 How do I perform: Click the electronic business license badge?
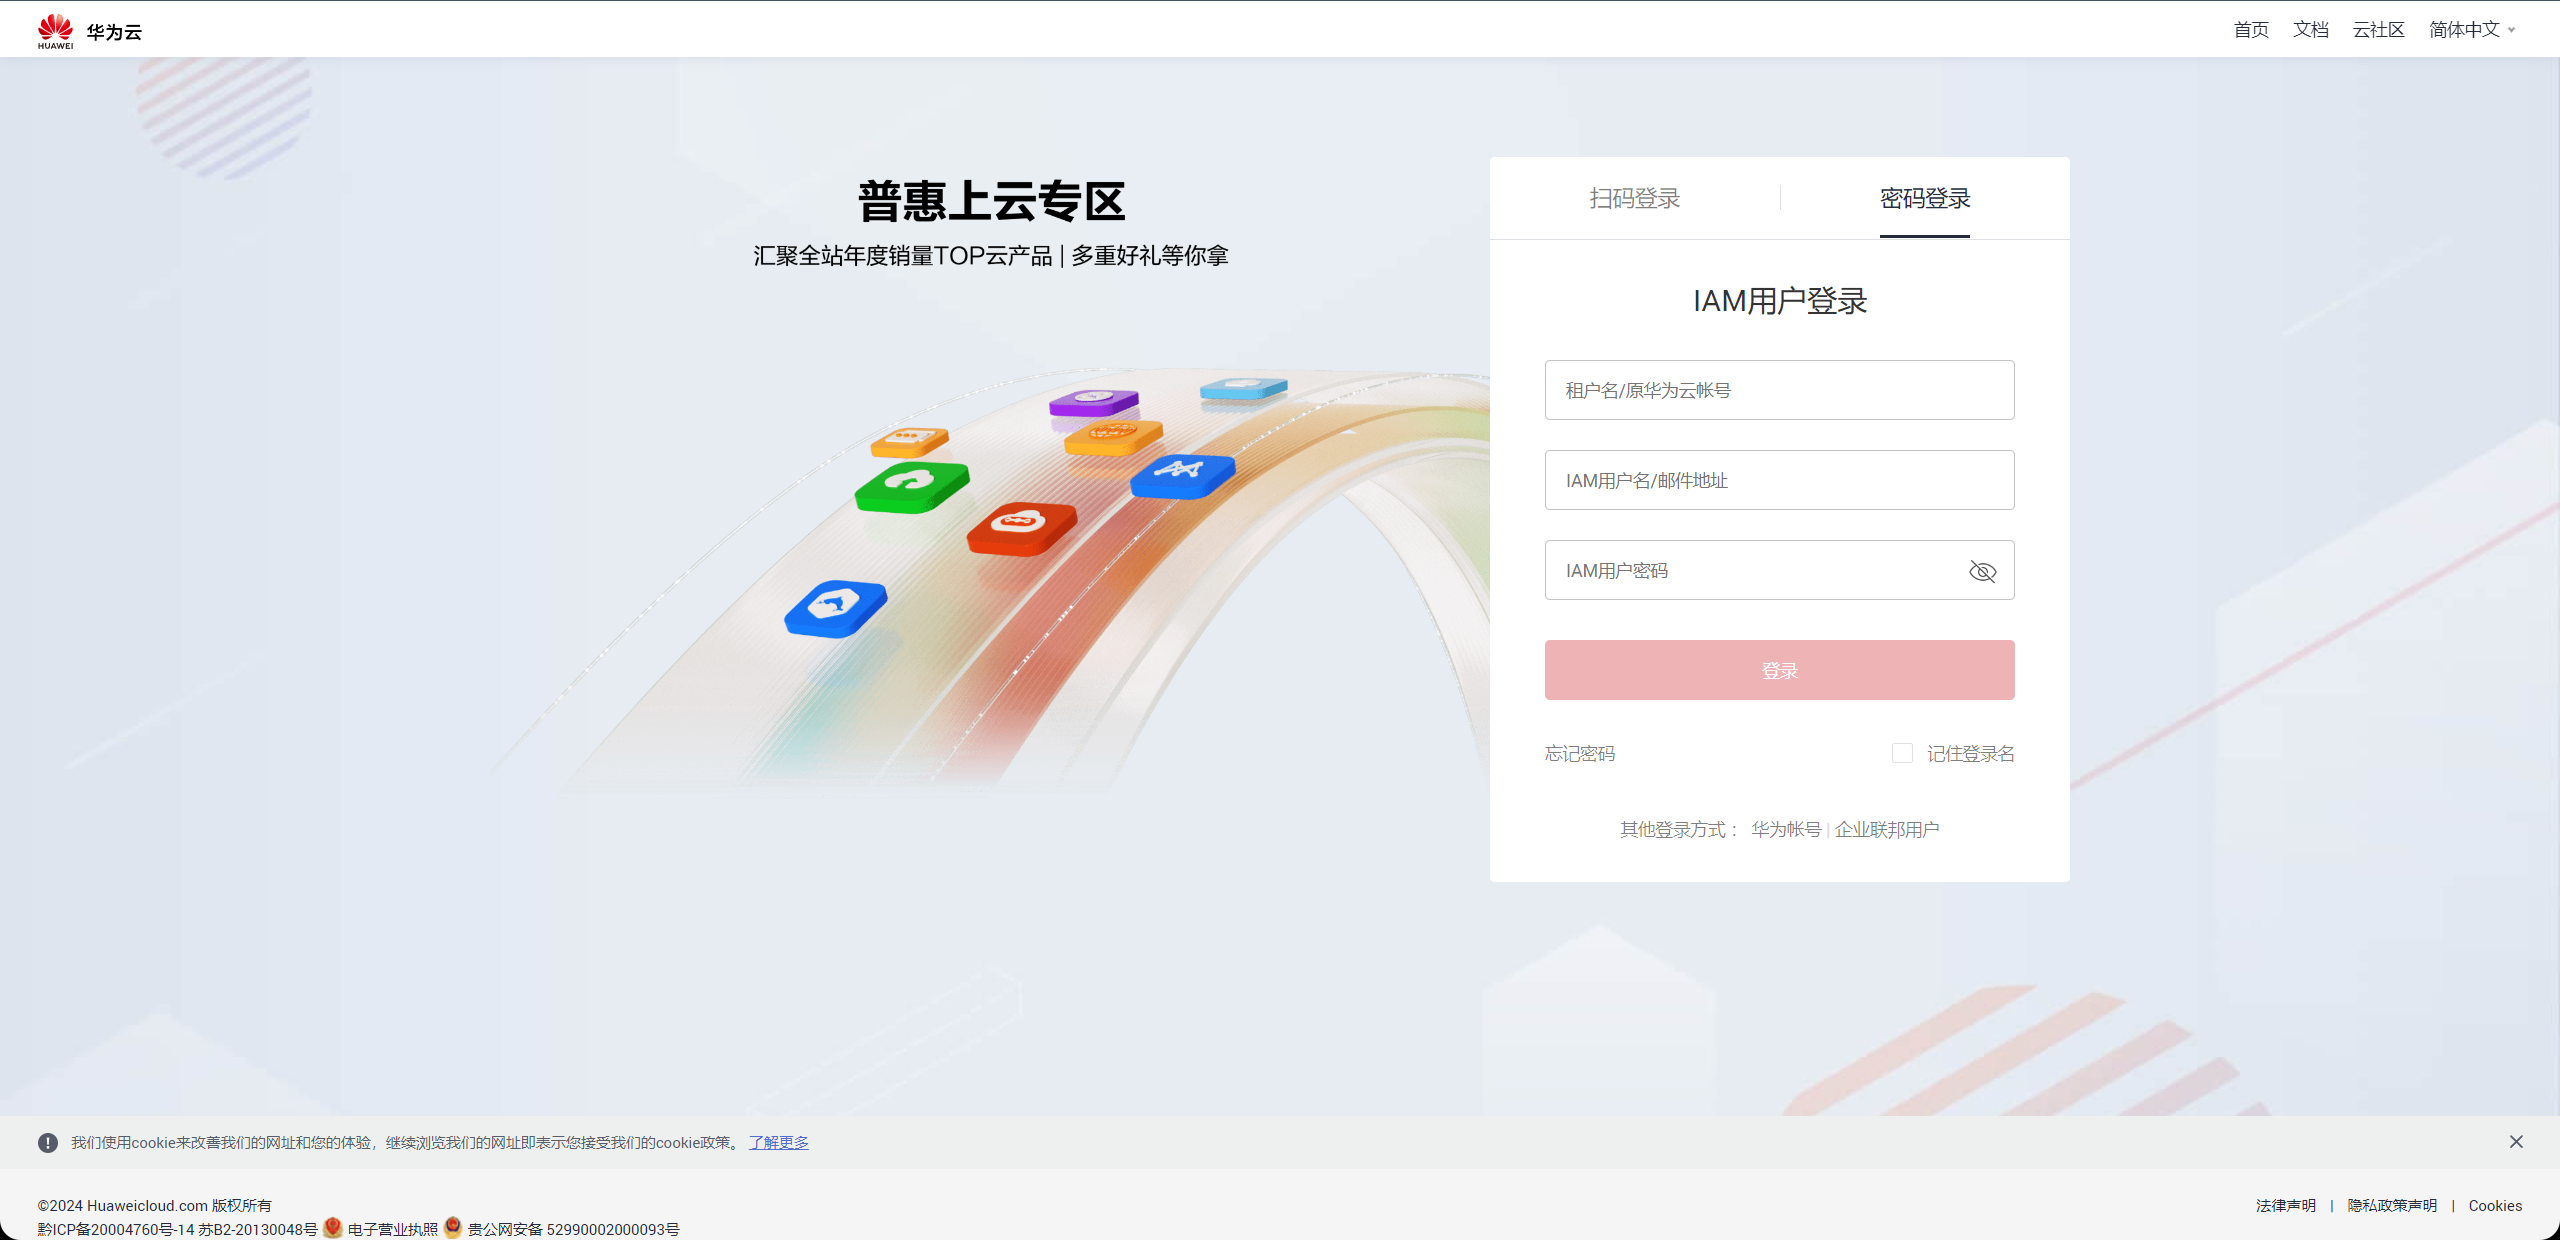[333, 1228]
